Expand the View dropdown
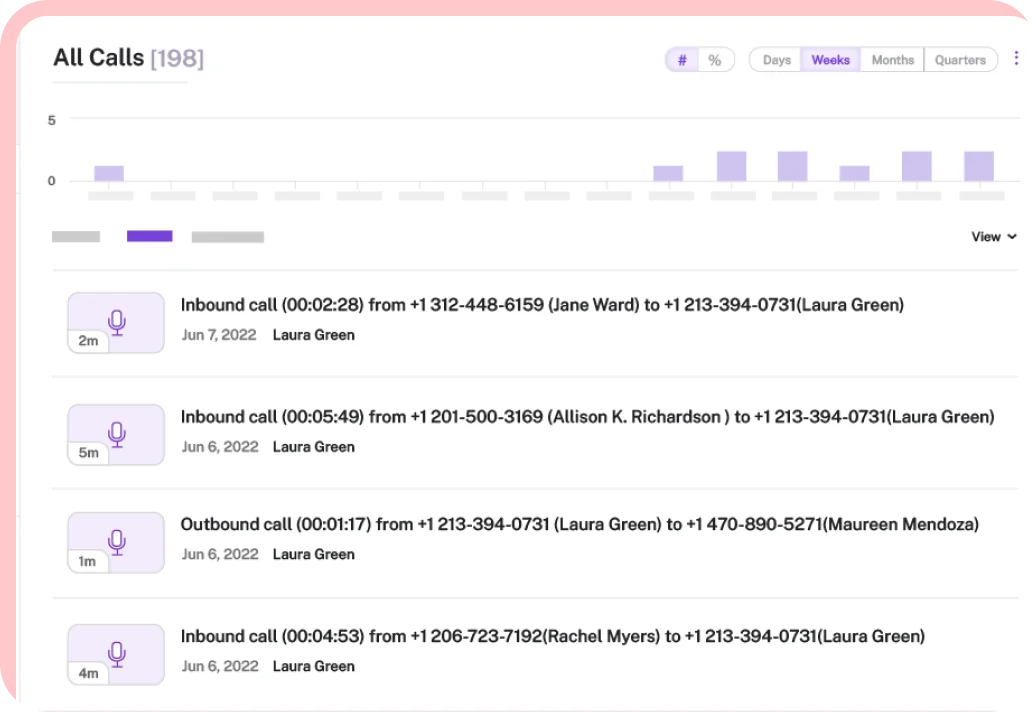This screenshot has width=1036, height=712. (994, 236)
